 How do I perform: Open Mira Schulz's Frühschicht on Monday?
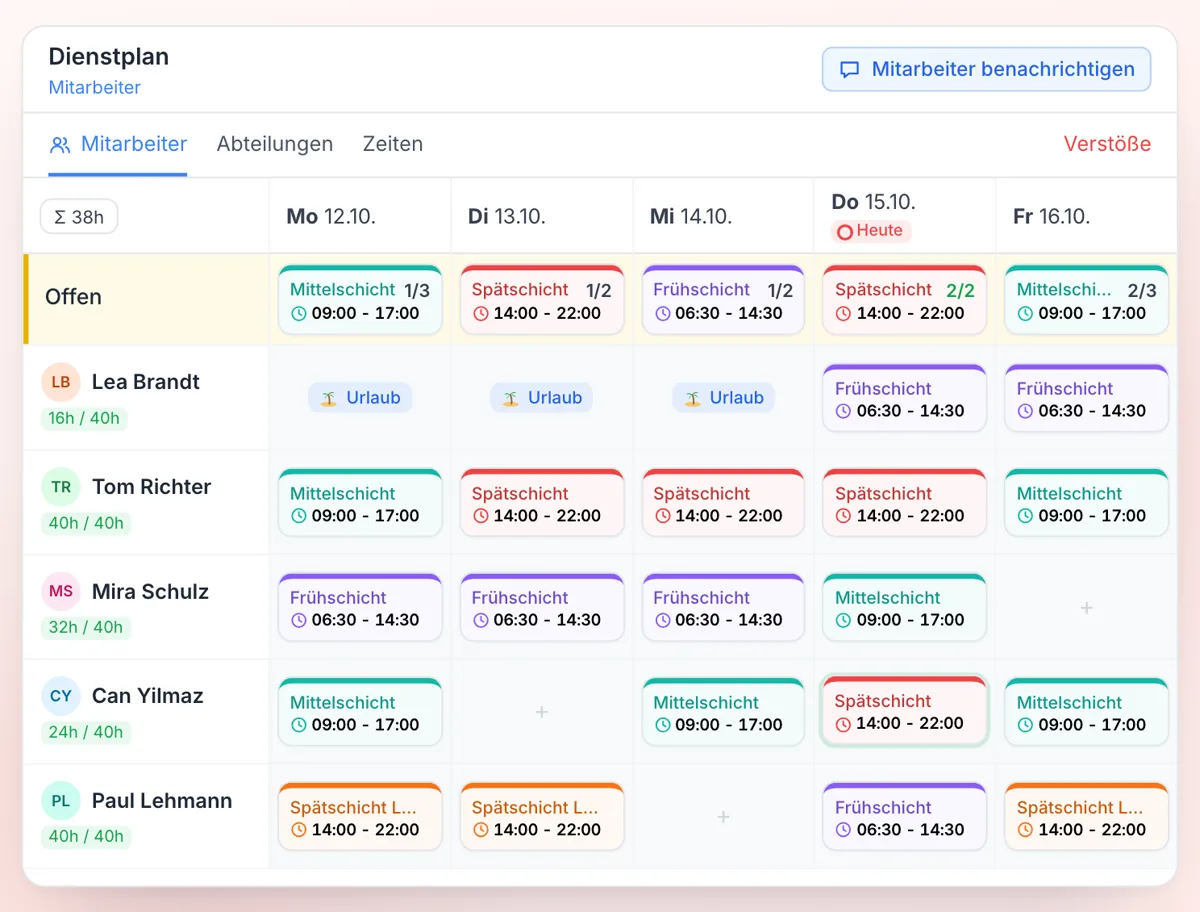(x=360, y=607)
